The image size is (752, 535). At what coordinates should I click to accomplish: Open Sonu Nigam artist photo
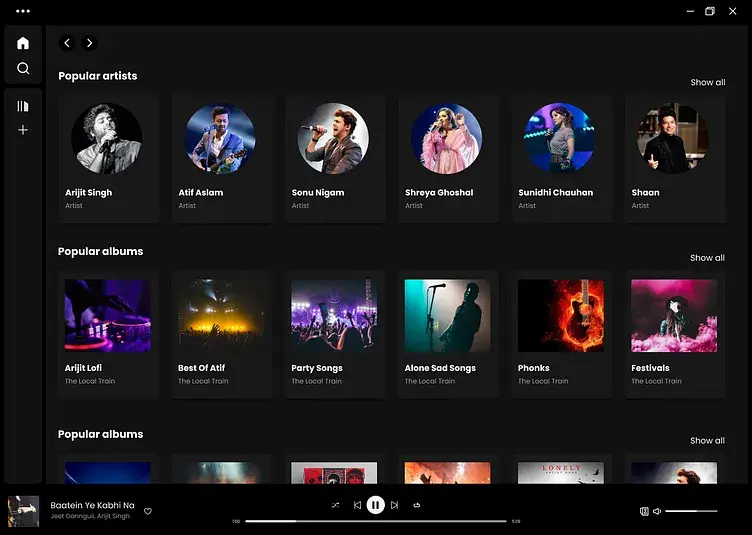(x=333, y=138)
